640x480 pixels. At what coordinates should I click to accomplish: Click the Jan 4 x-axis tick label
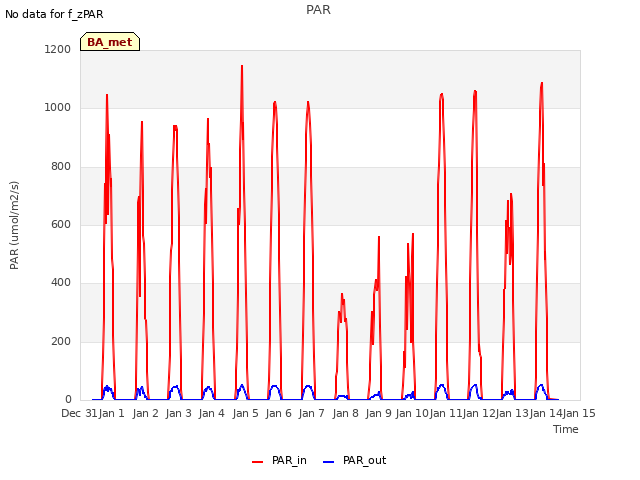[x=211, y=413]
